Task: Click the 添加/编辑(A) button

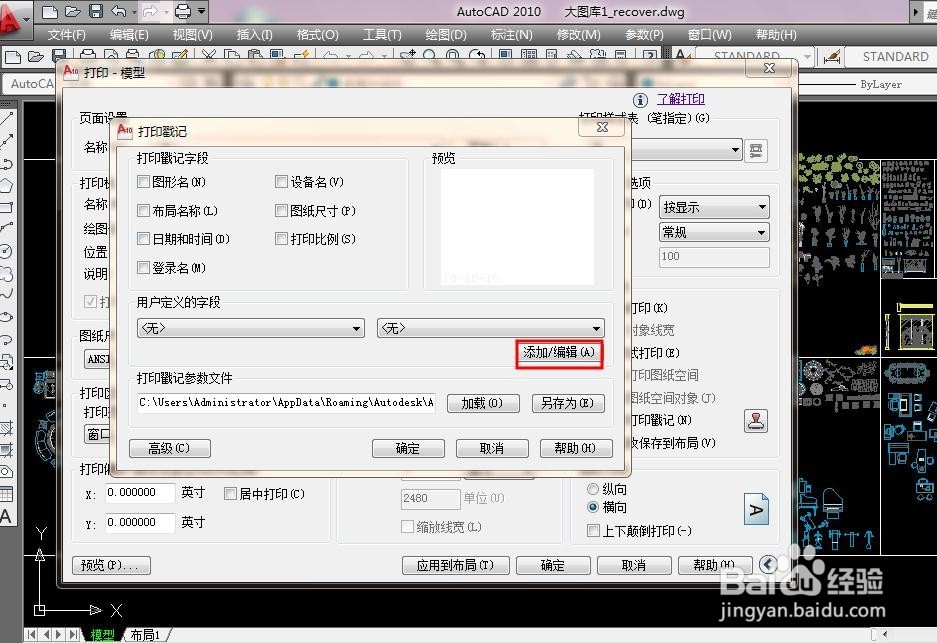Action: (x=559, y=353)
